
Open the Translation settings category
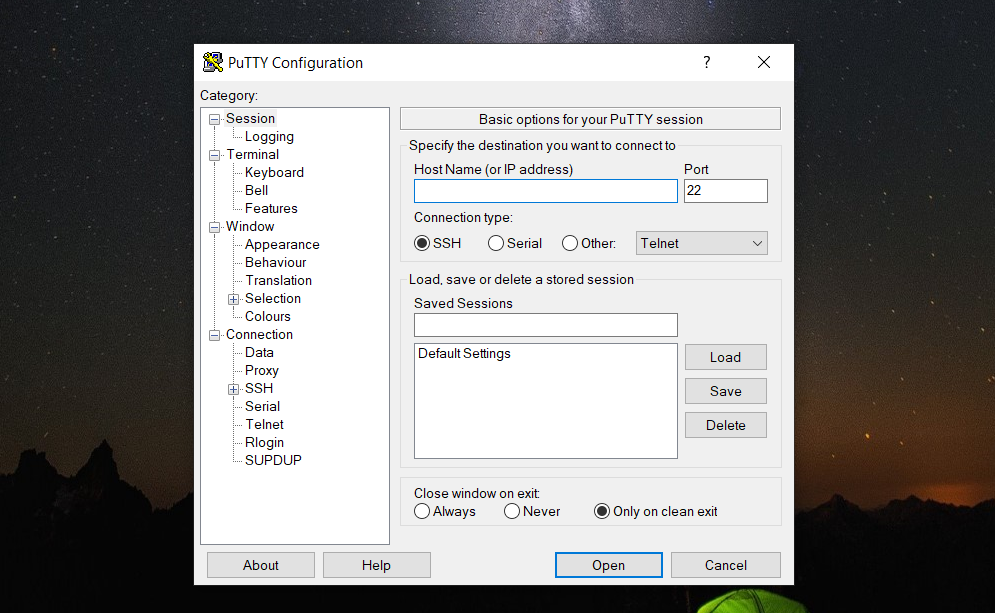tap(279, 280)
